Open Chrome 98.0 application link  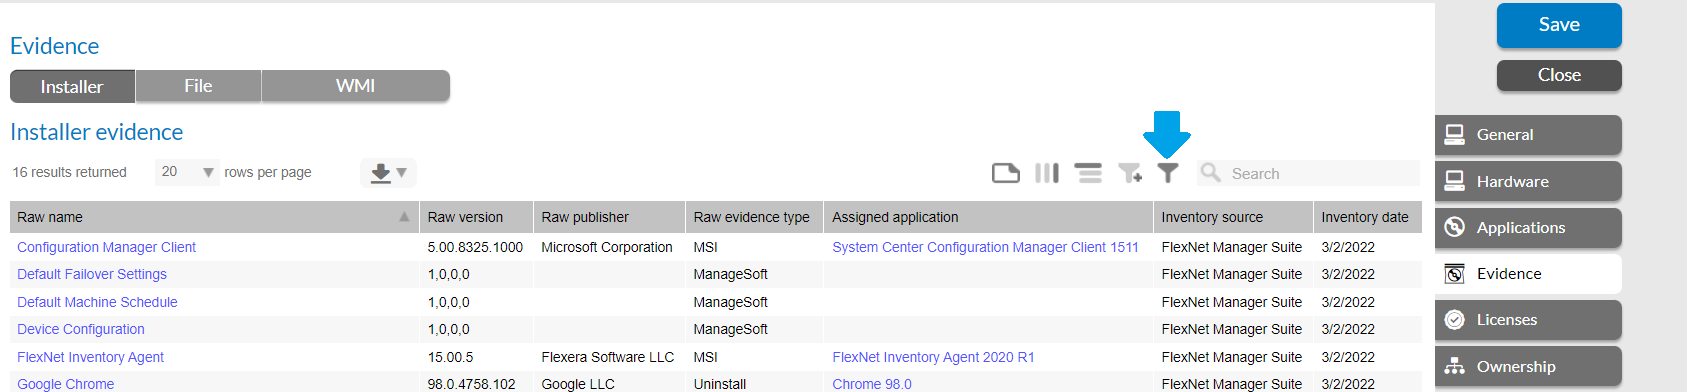click(x=872, y=384)
